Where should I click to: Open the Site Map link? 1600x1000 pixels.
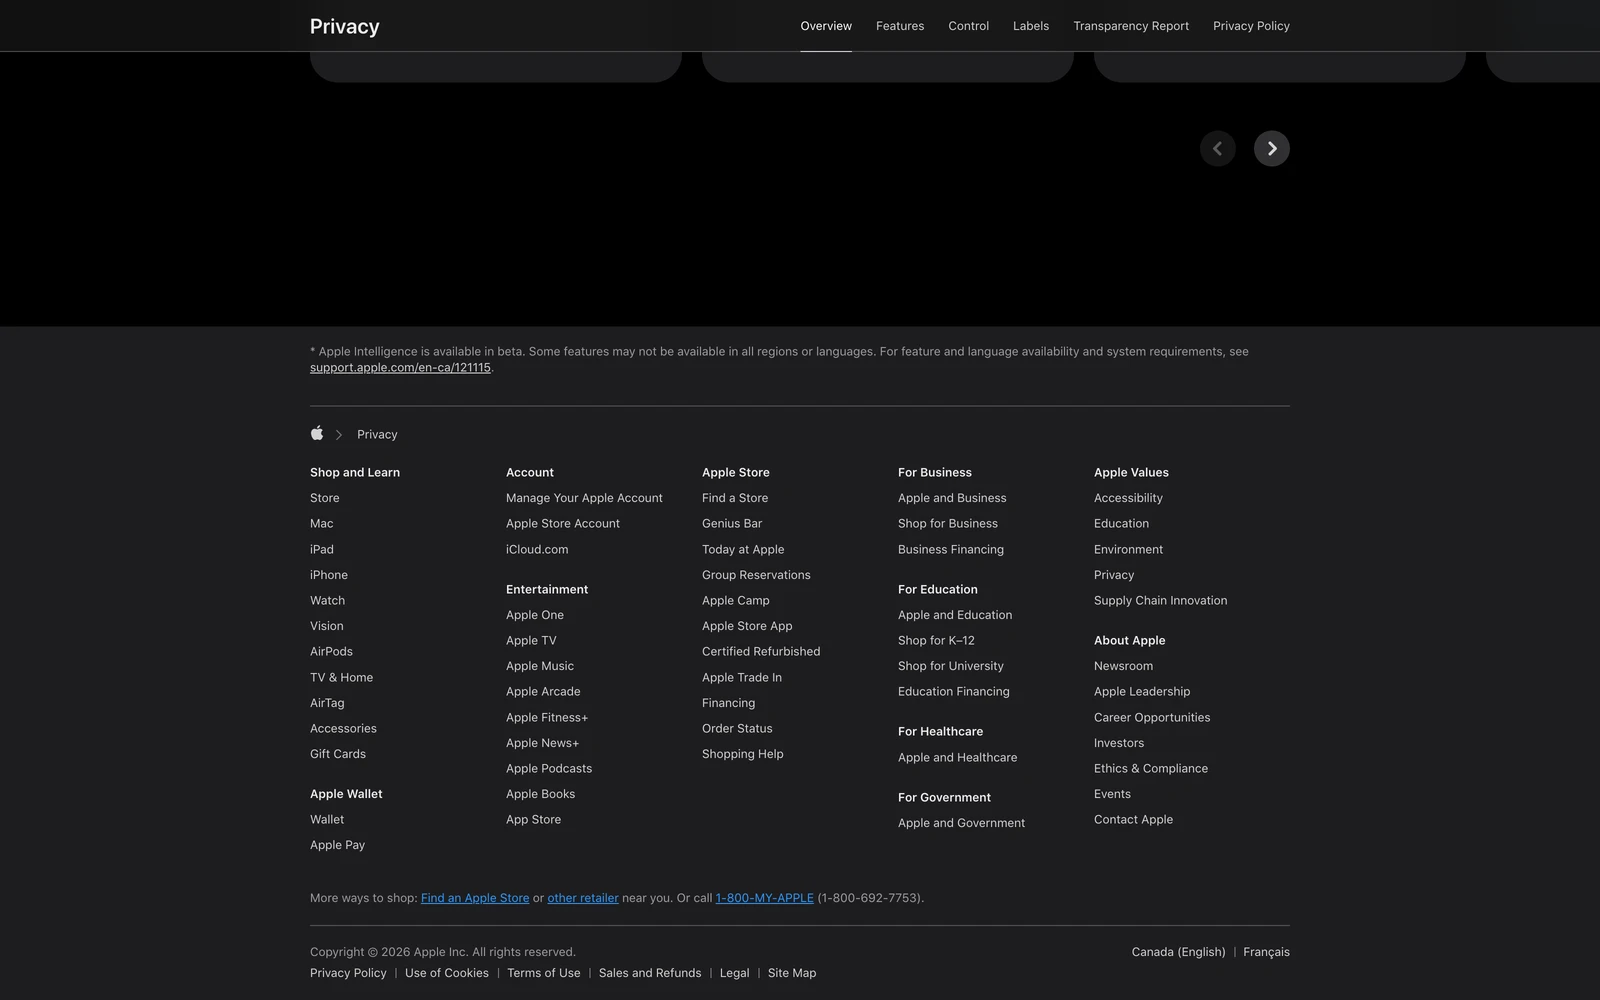(792, 973)
